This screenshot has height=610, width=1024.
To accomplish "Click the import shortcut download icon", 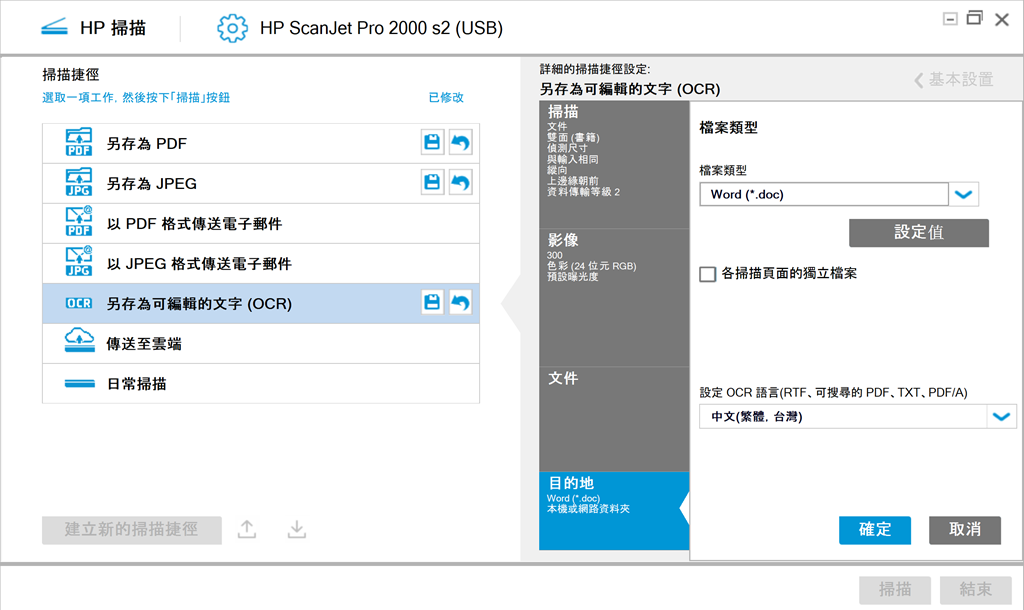I will click(x=296, y=530).
